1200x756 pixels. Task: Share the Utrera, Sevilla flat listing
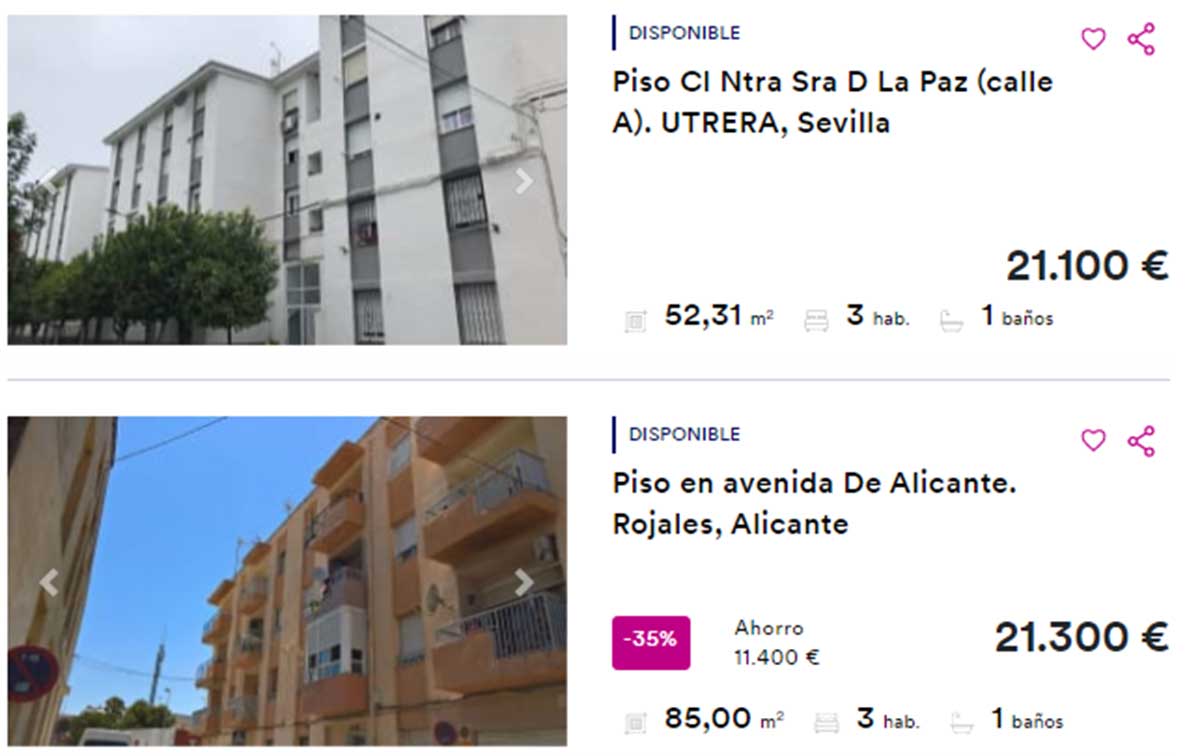click(1141, 39)
